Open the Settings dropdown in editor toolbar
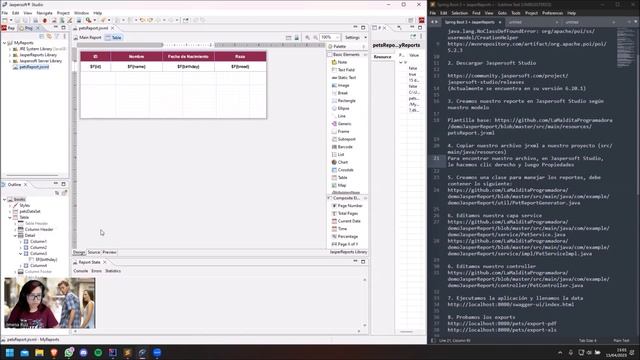The image size is (640, 360). 355,38
